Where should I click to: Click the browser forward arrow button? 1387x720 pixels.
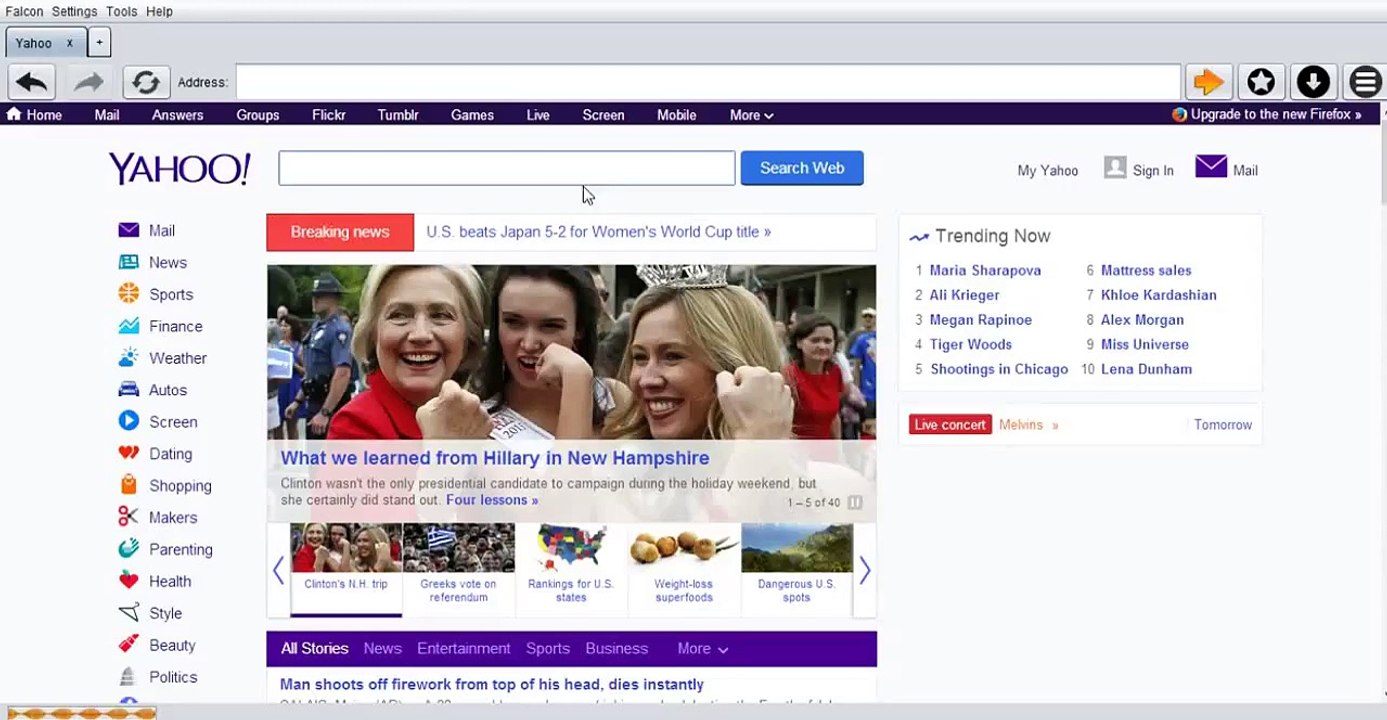point(89,82)
